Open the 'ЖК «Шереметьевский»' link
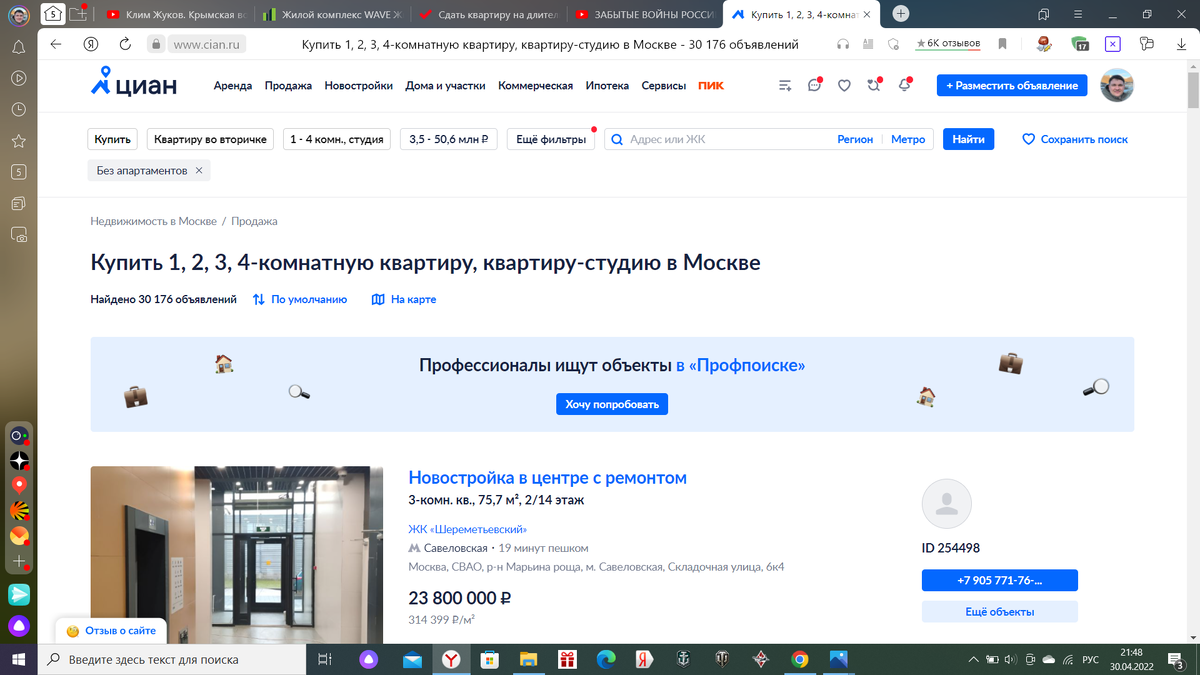Image resolution: width=1200 pixels, height=675 pixels. (x=467, y=529)
